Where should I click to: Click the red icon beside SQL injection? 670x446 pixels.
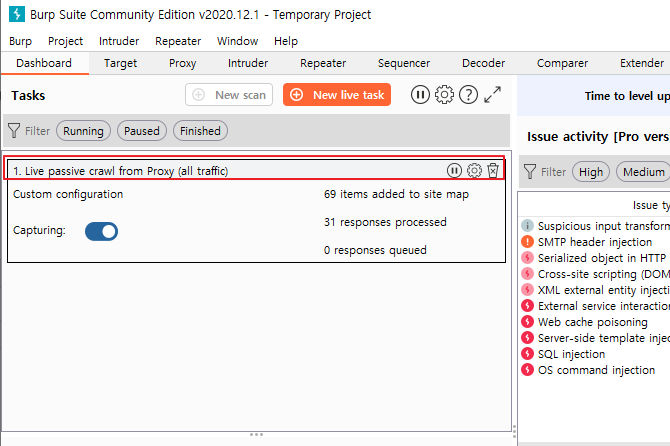[527, 354]
